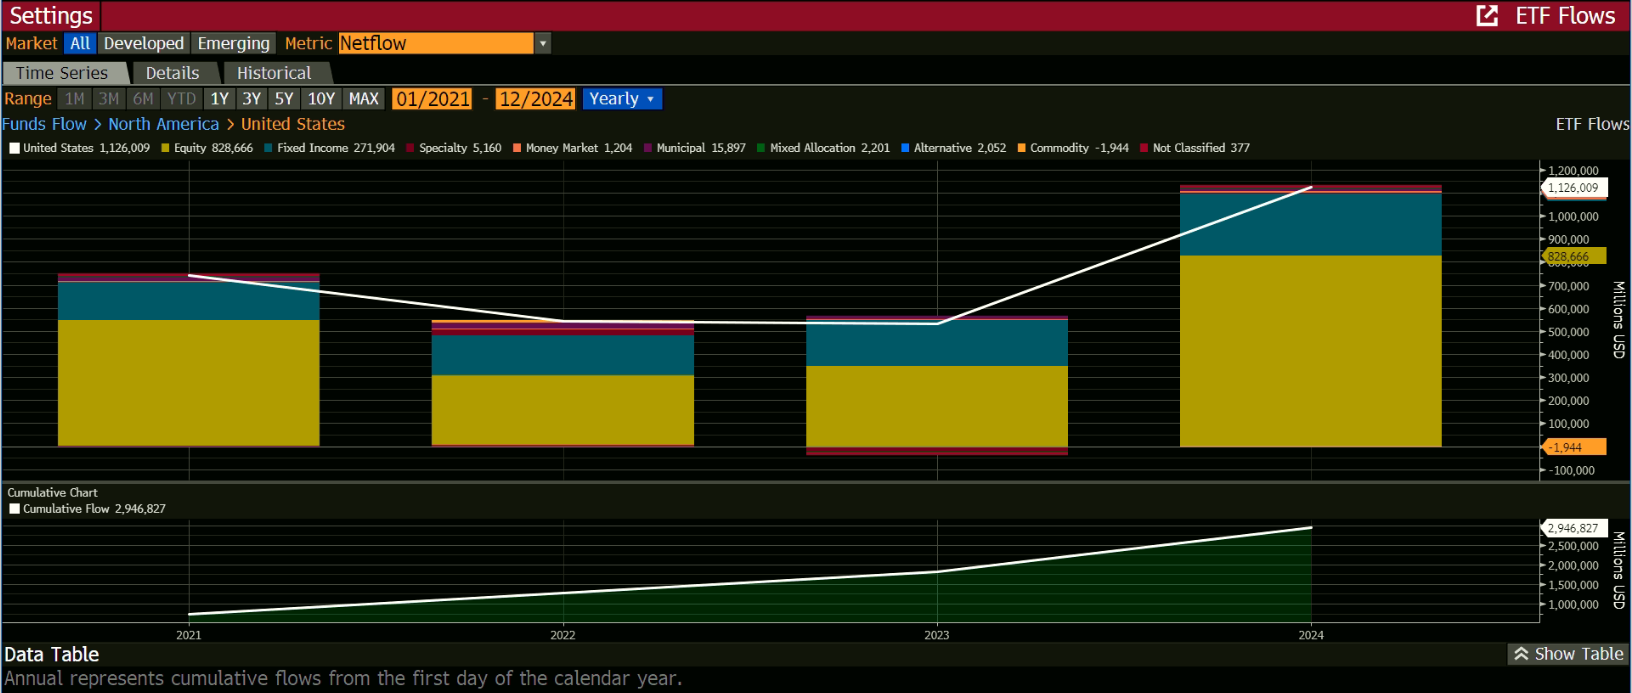Toggle the Specialty legend swatch
Screen dimensions: 1632x693
point(410,148)
